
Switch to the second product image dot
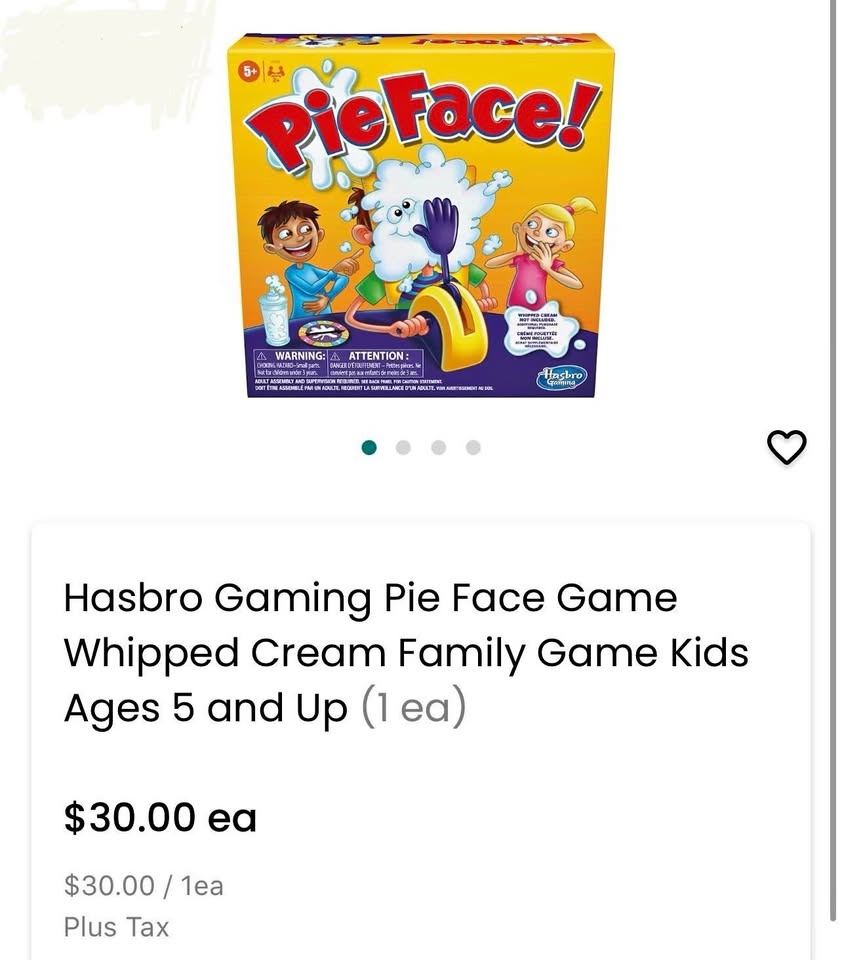point(404,447)
